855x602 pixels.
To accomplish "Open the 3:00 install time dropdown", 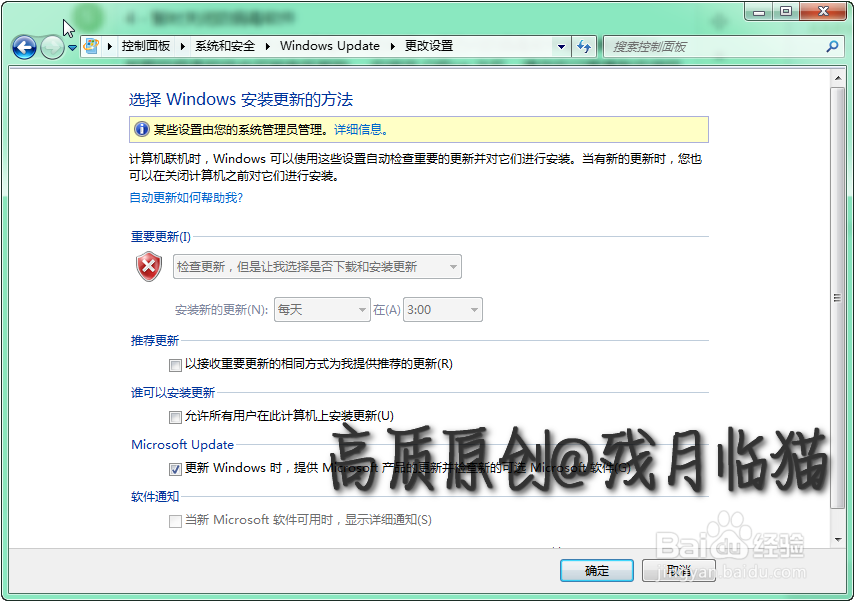I will coord(442,310).
